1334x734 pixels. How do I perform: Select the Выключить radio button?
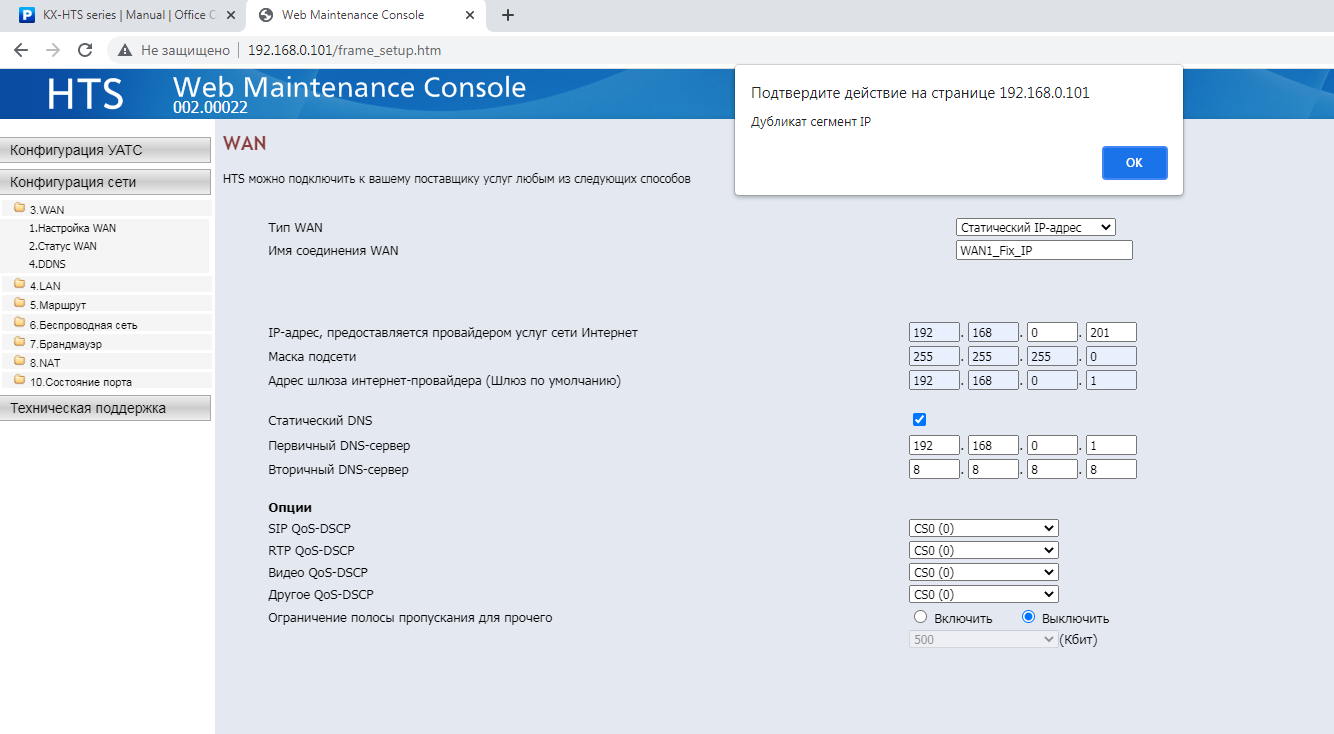tap(1028, 617)
